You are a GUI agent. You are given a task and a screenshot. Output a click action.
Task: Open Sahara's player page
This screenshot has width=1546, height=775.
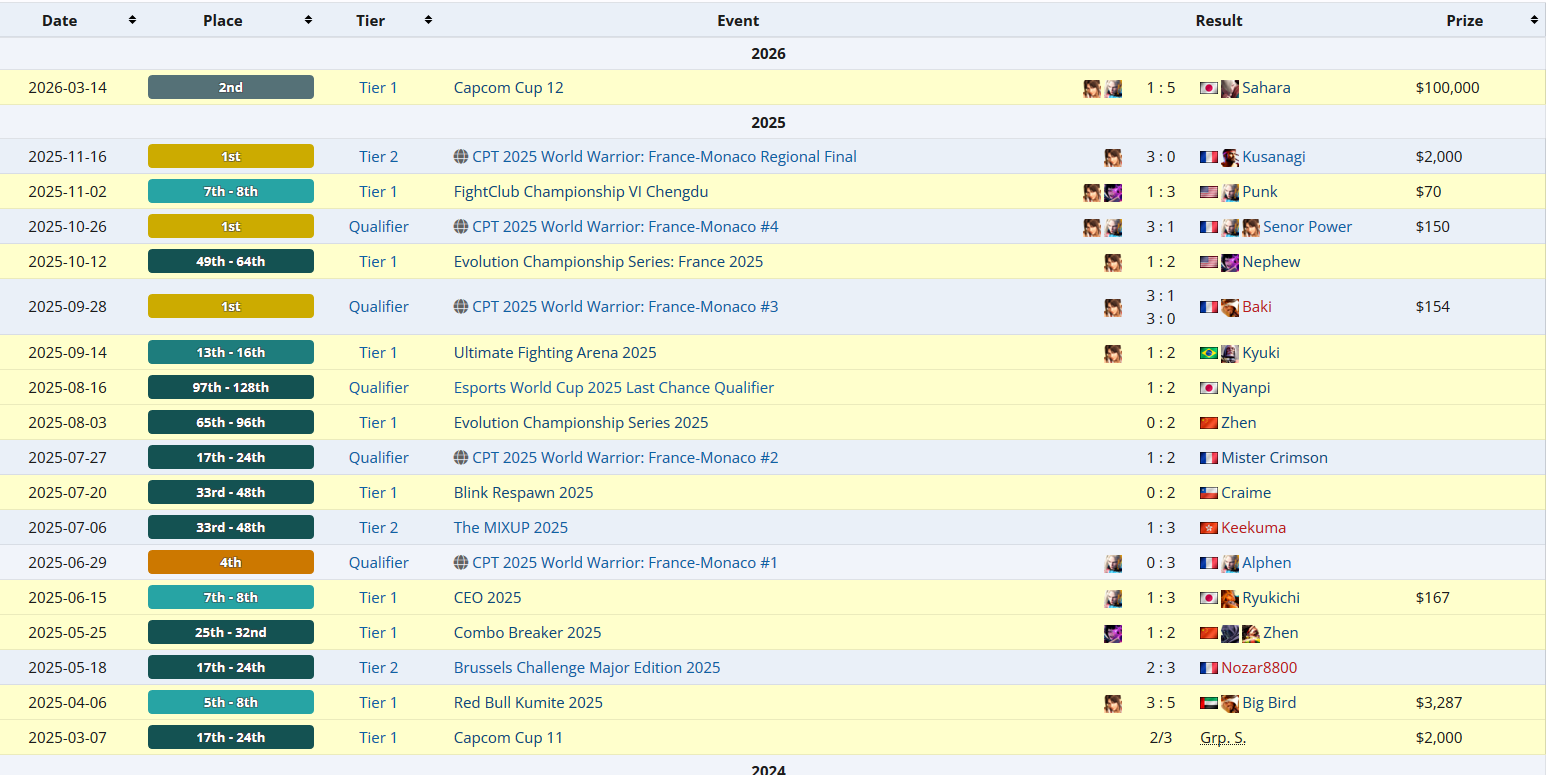tap(1266, 88)
